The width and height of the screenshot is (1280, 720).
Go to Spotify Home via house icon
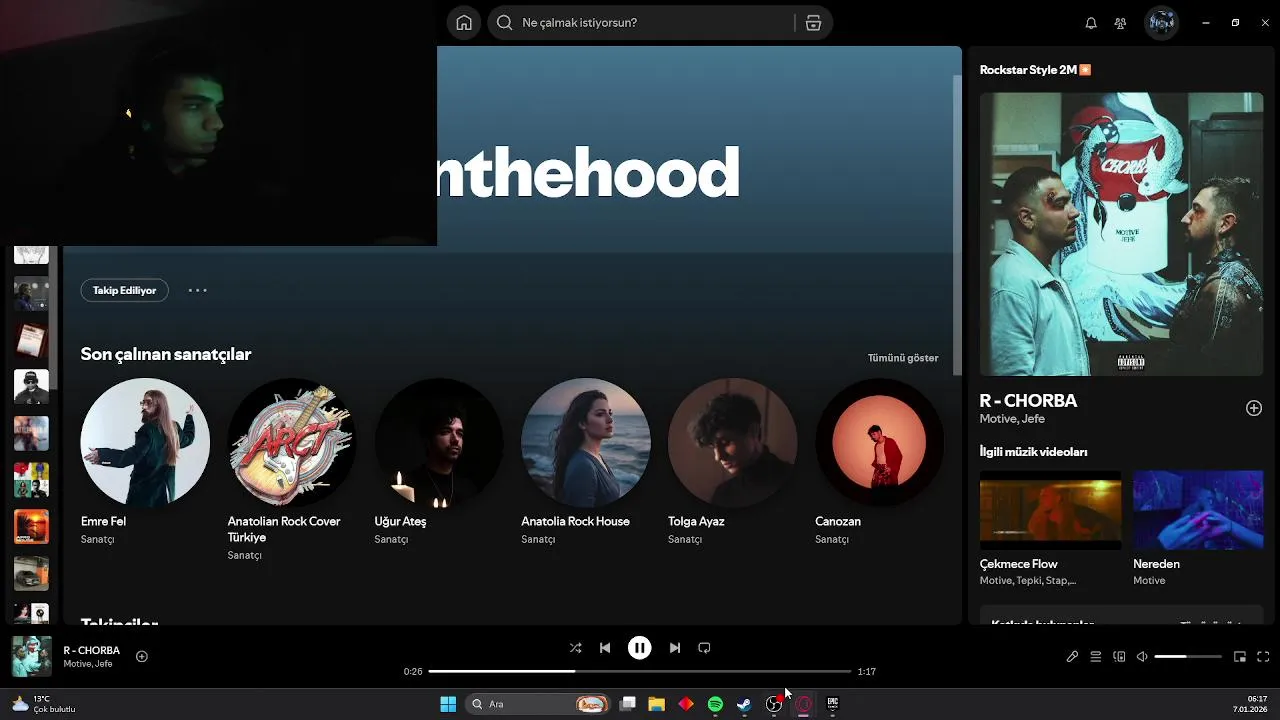click(464, 23)
